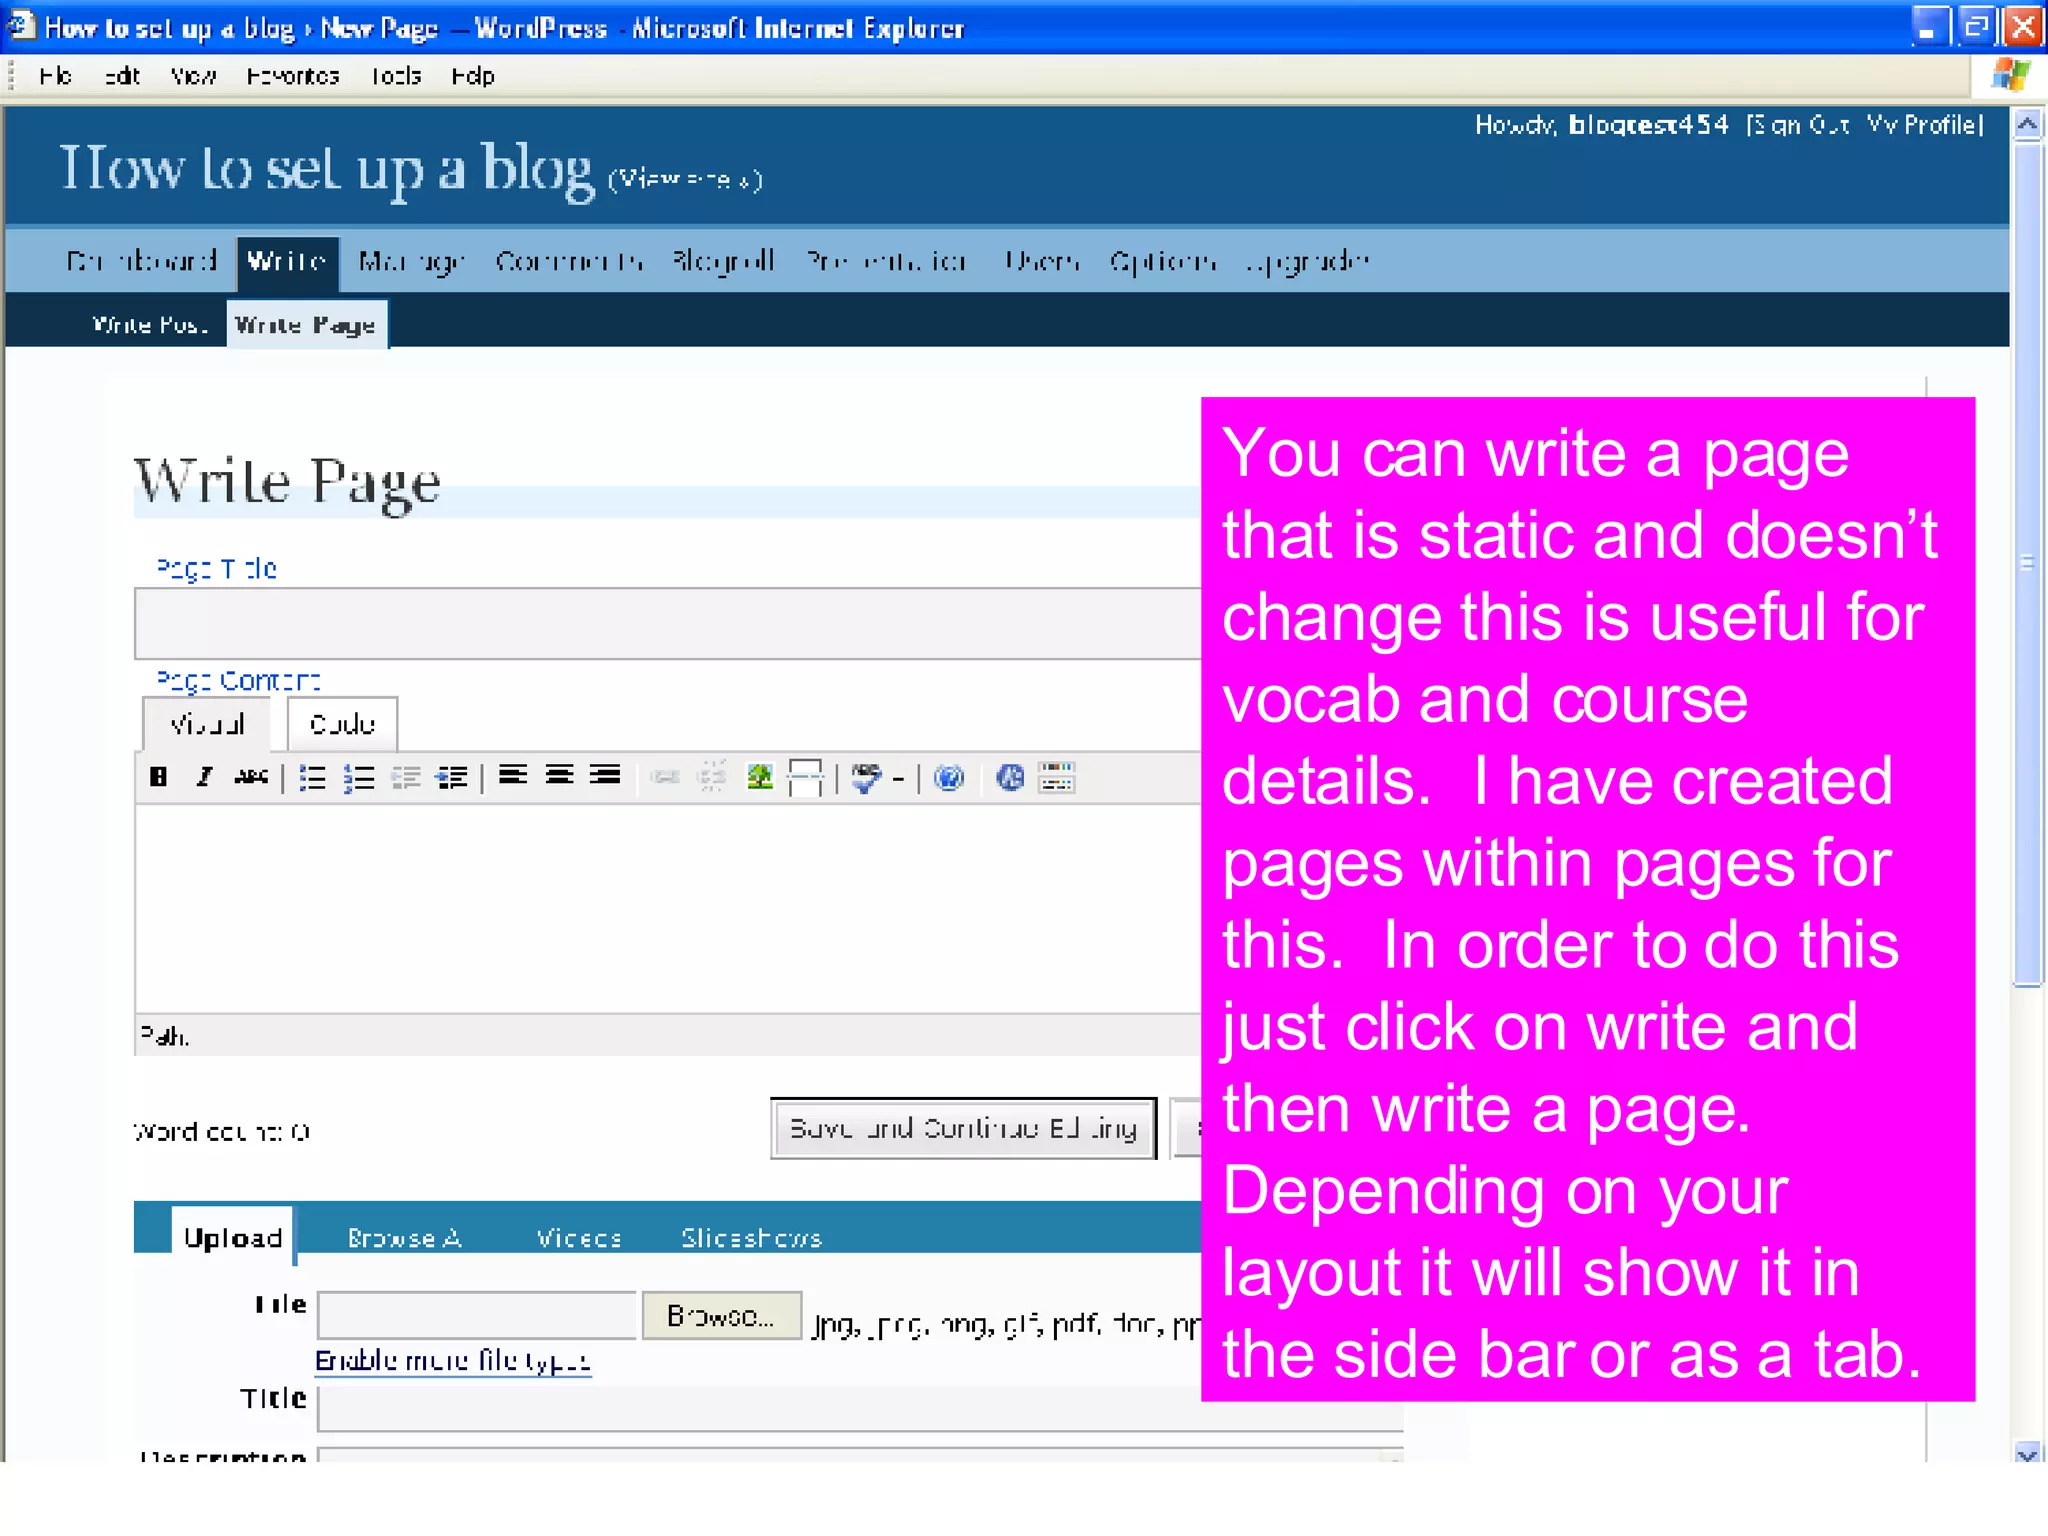Open the My Profile link
Screen dimensions: 2048x1536
(x=1921, y=125)
